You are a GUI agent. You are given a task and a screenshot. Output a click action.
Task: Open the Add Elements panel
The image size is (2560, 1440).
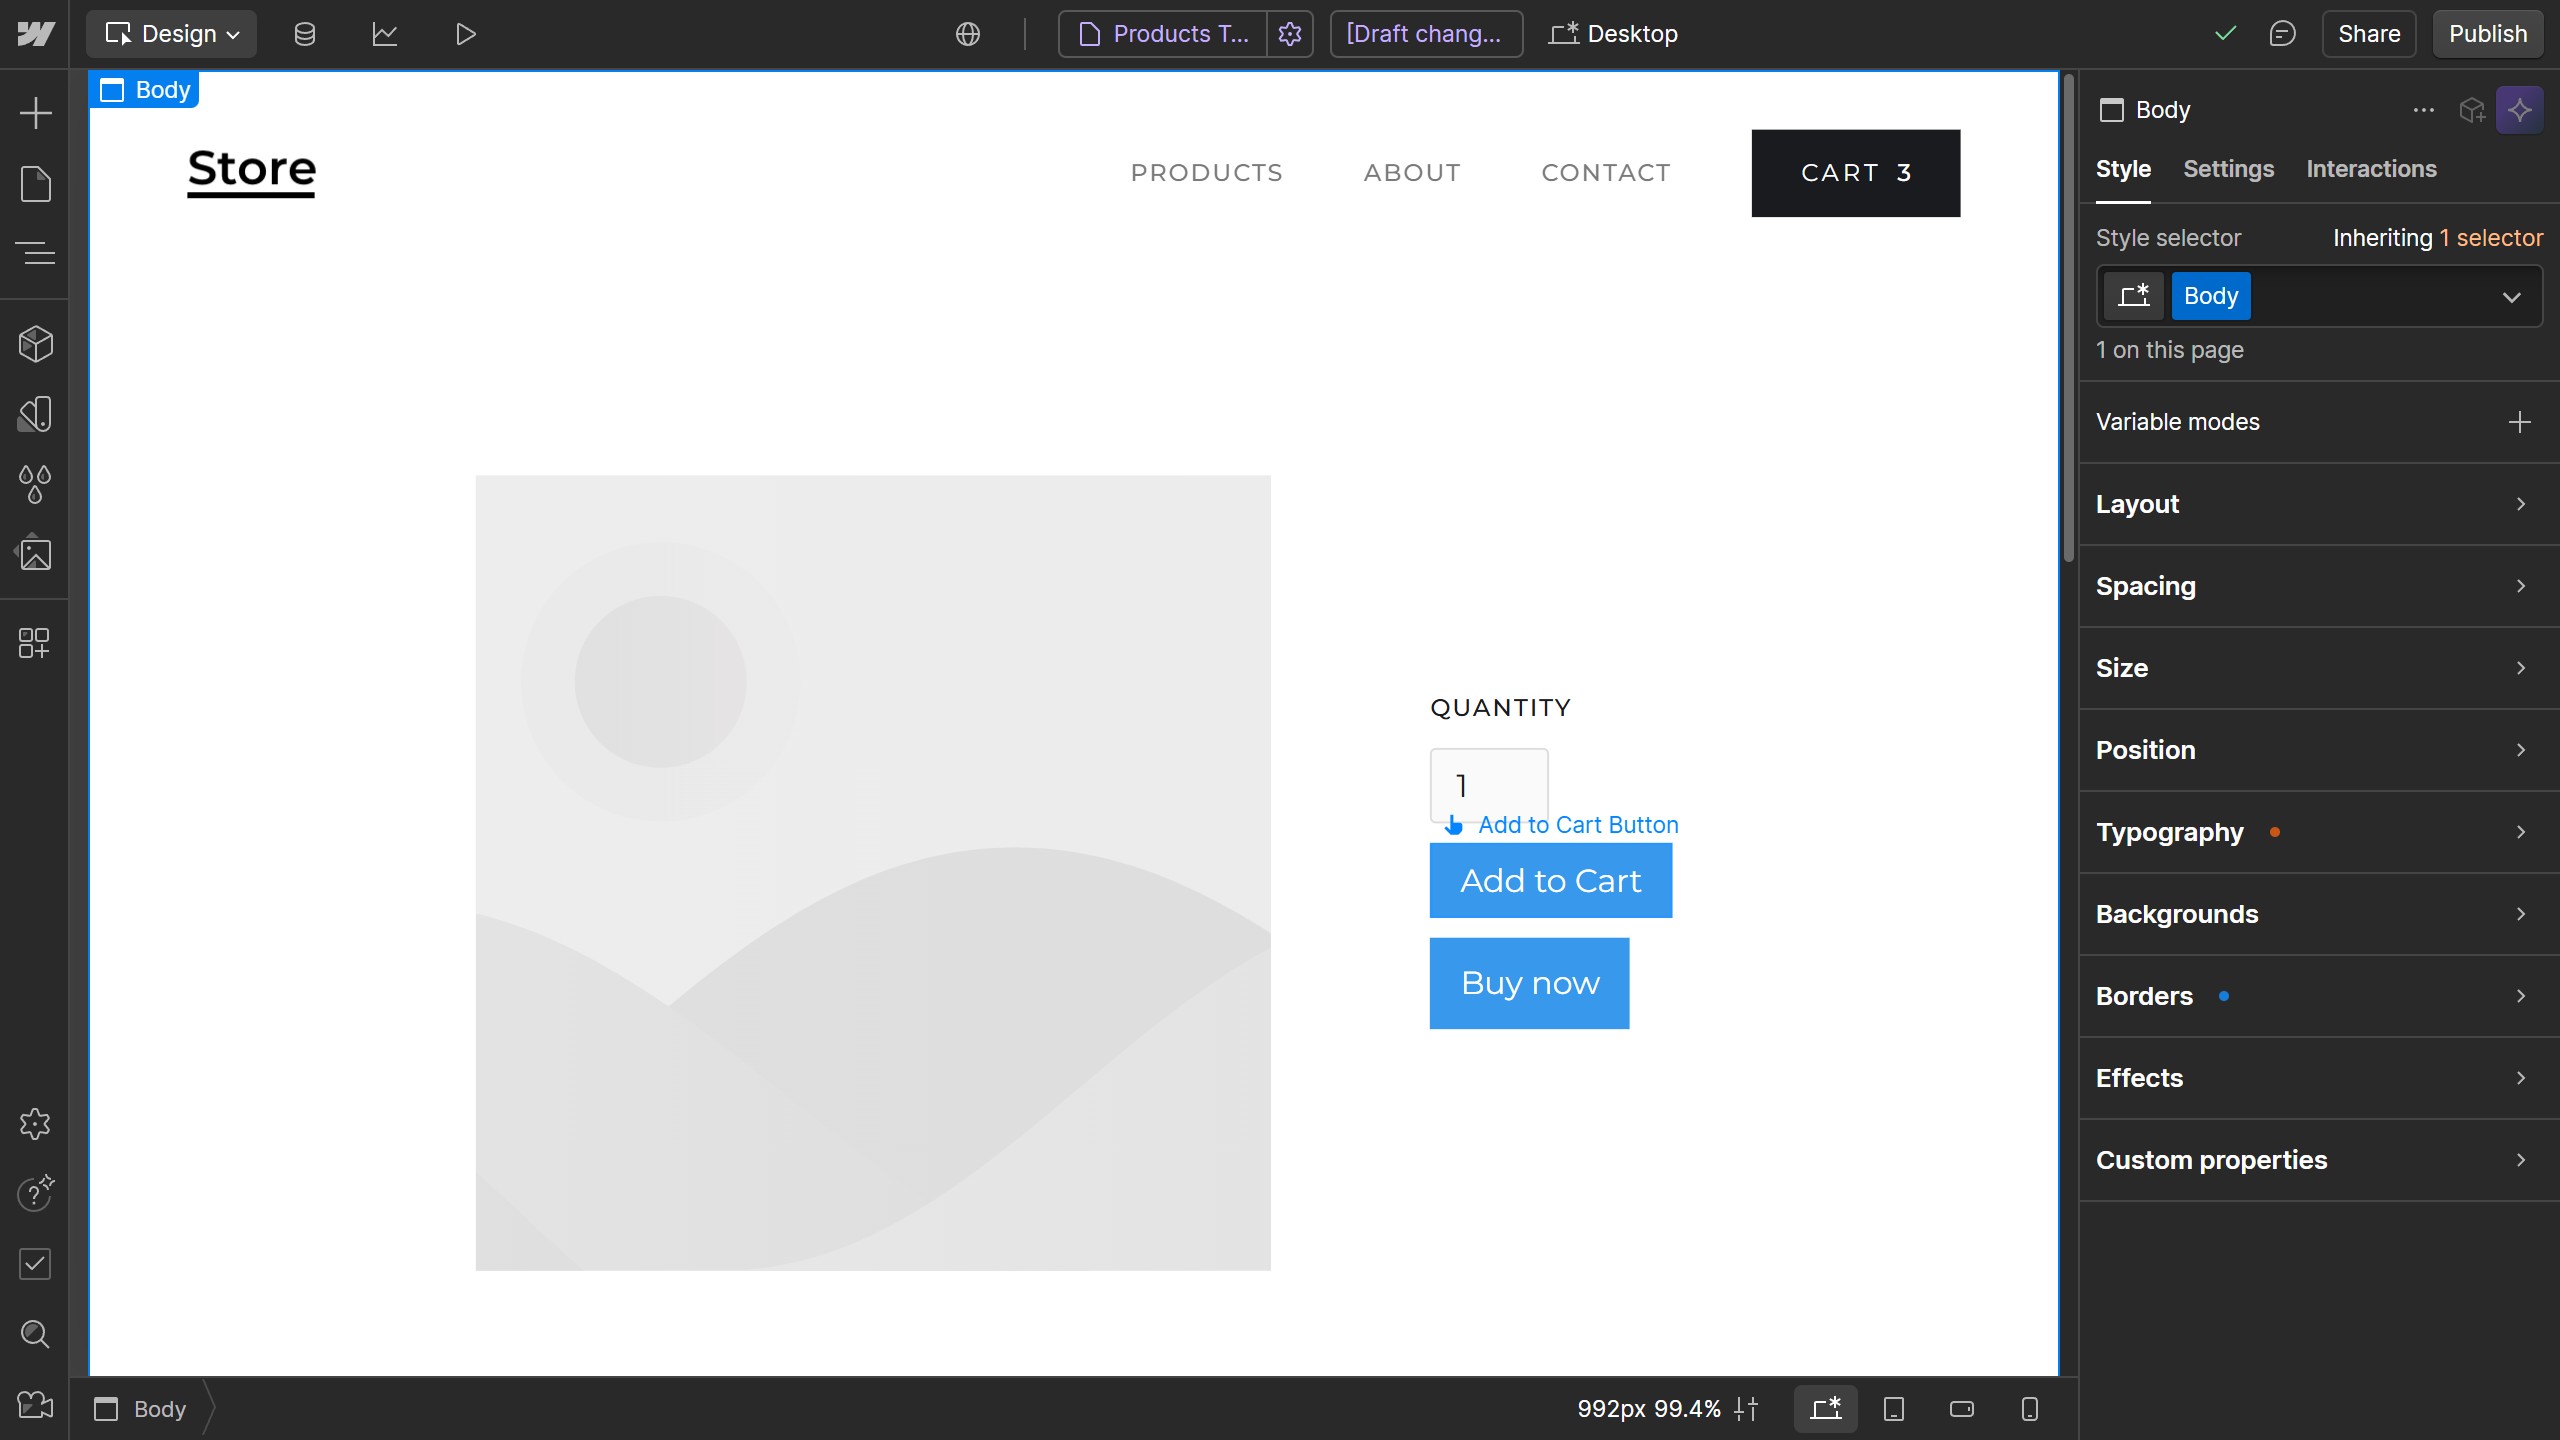coord(36,112)
